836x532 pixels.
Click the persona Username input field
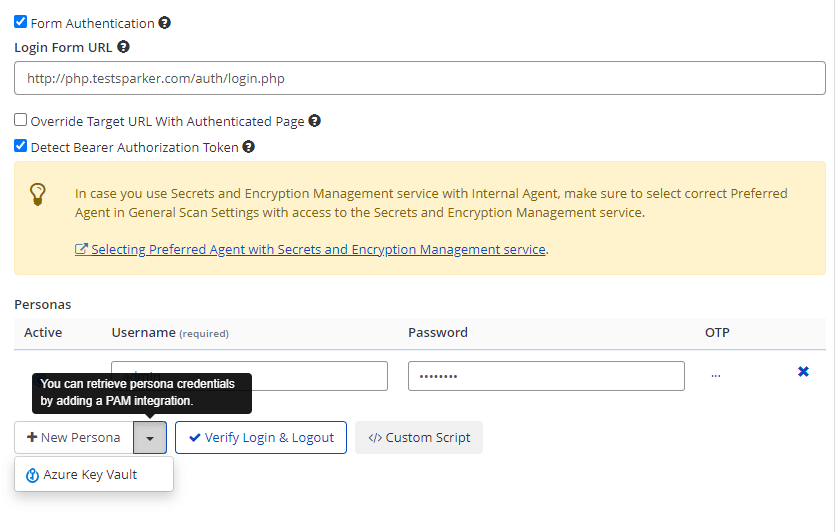320,376
